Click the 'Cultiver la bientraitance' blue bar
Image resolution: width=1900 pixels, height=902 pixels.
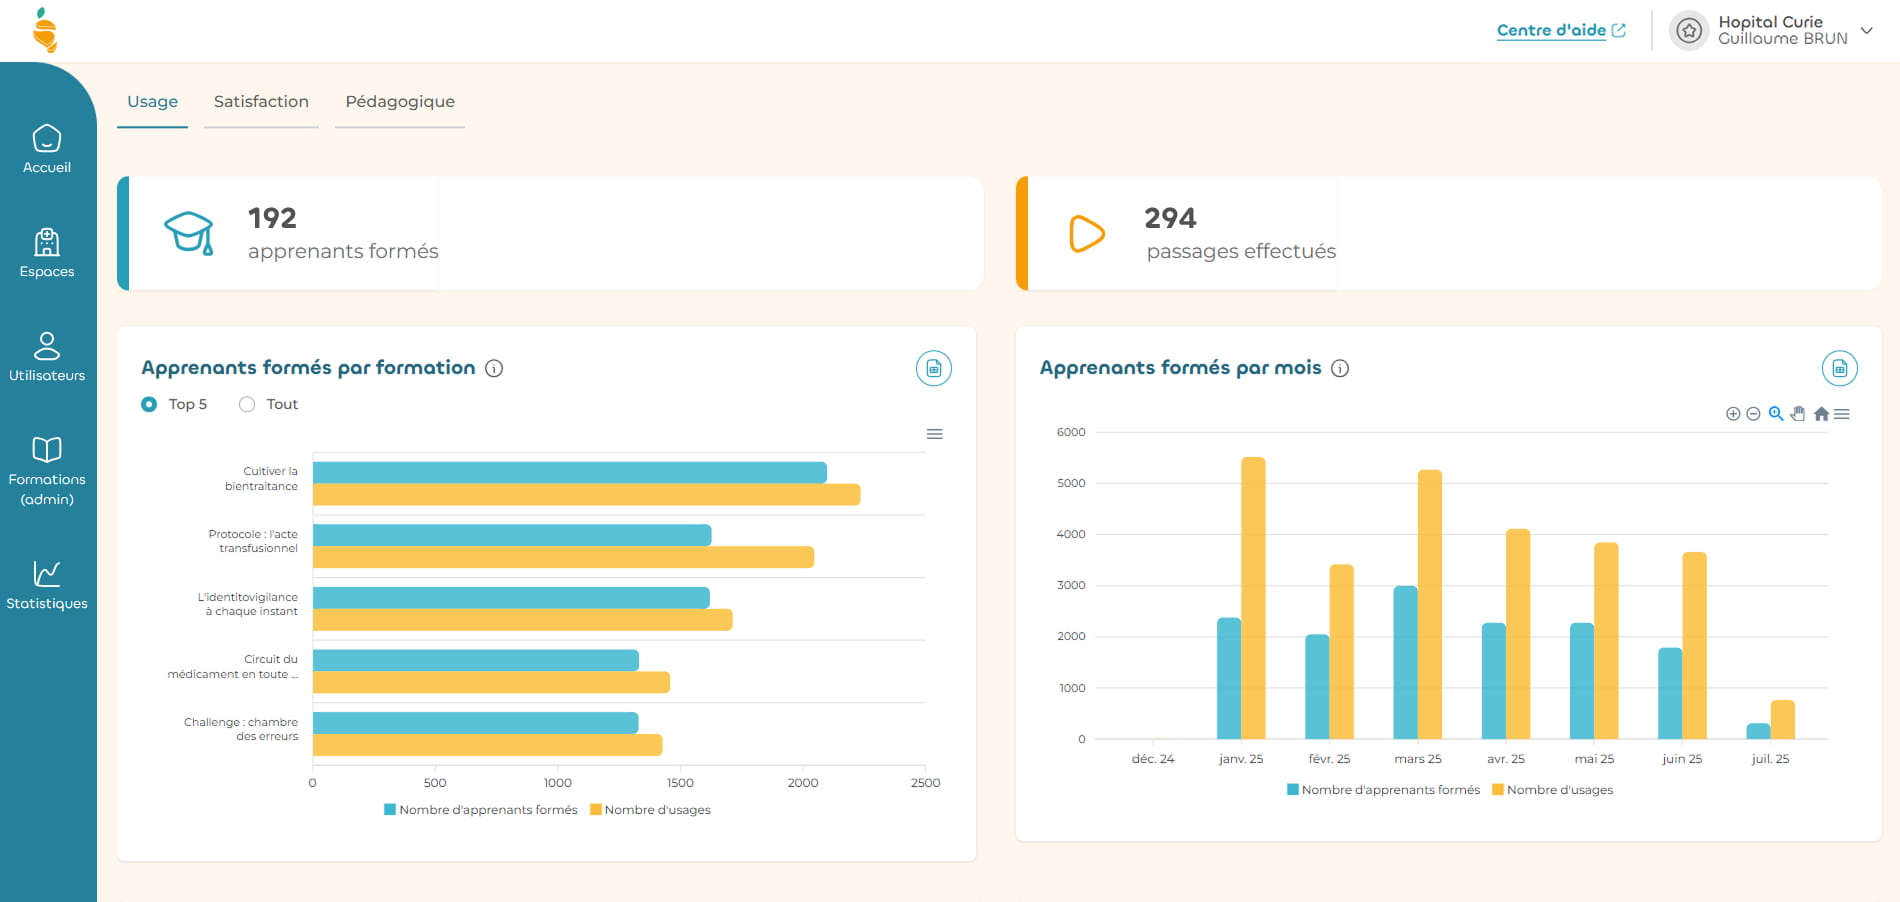point(569,473)
